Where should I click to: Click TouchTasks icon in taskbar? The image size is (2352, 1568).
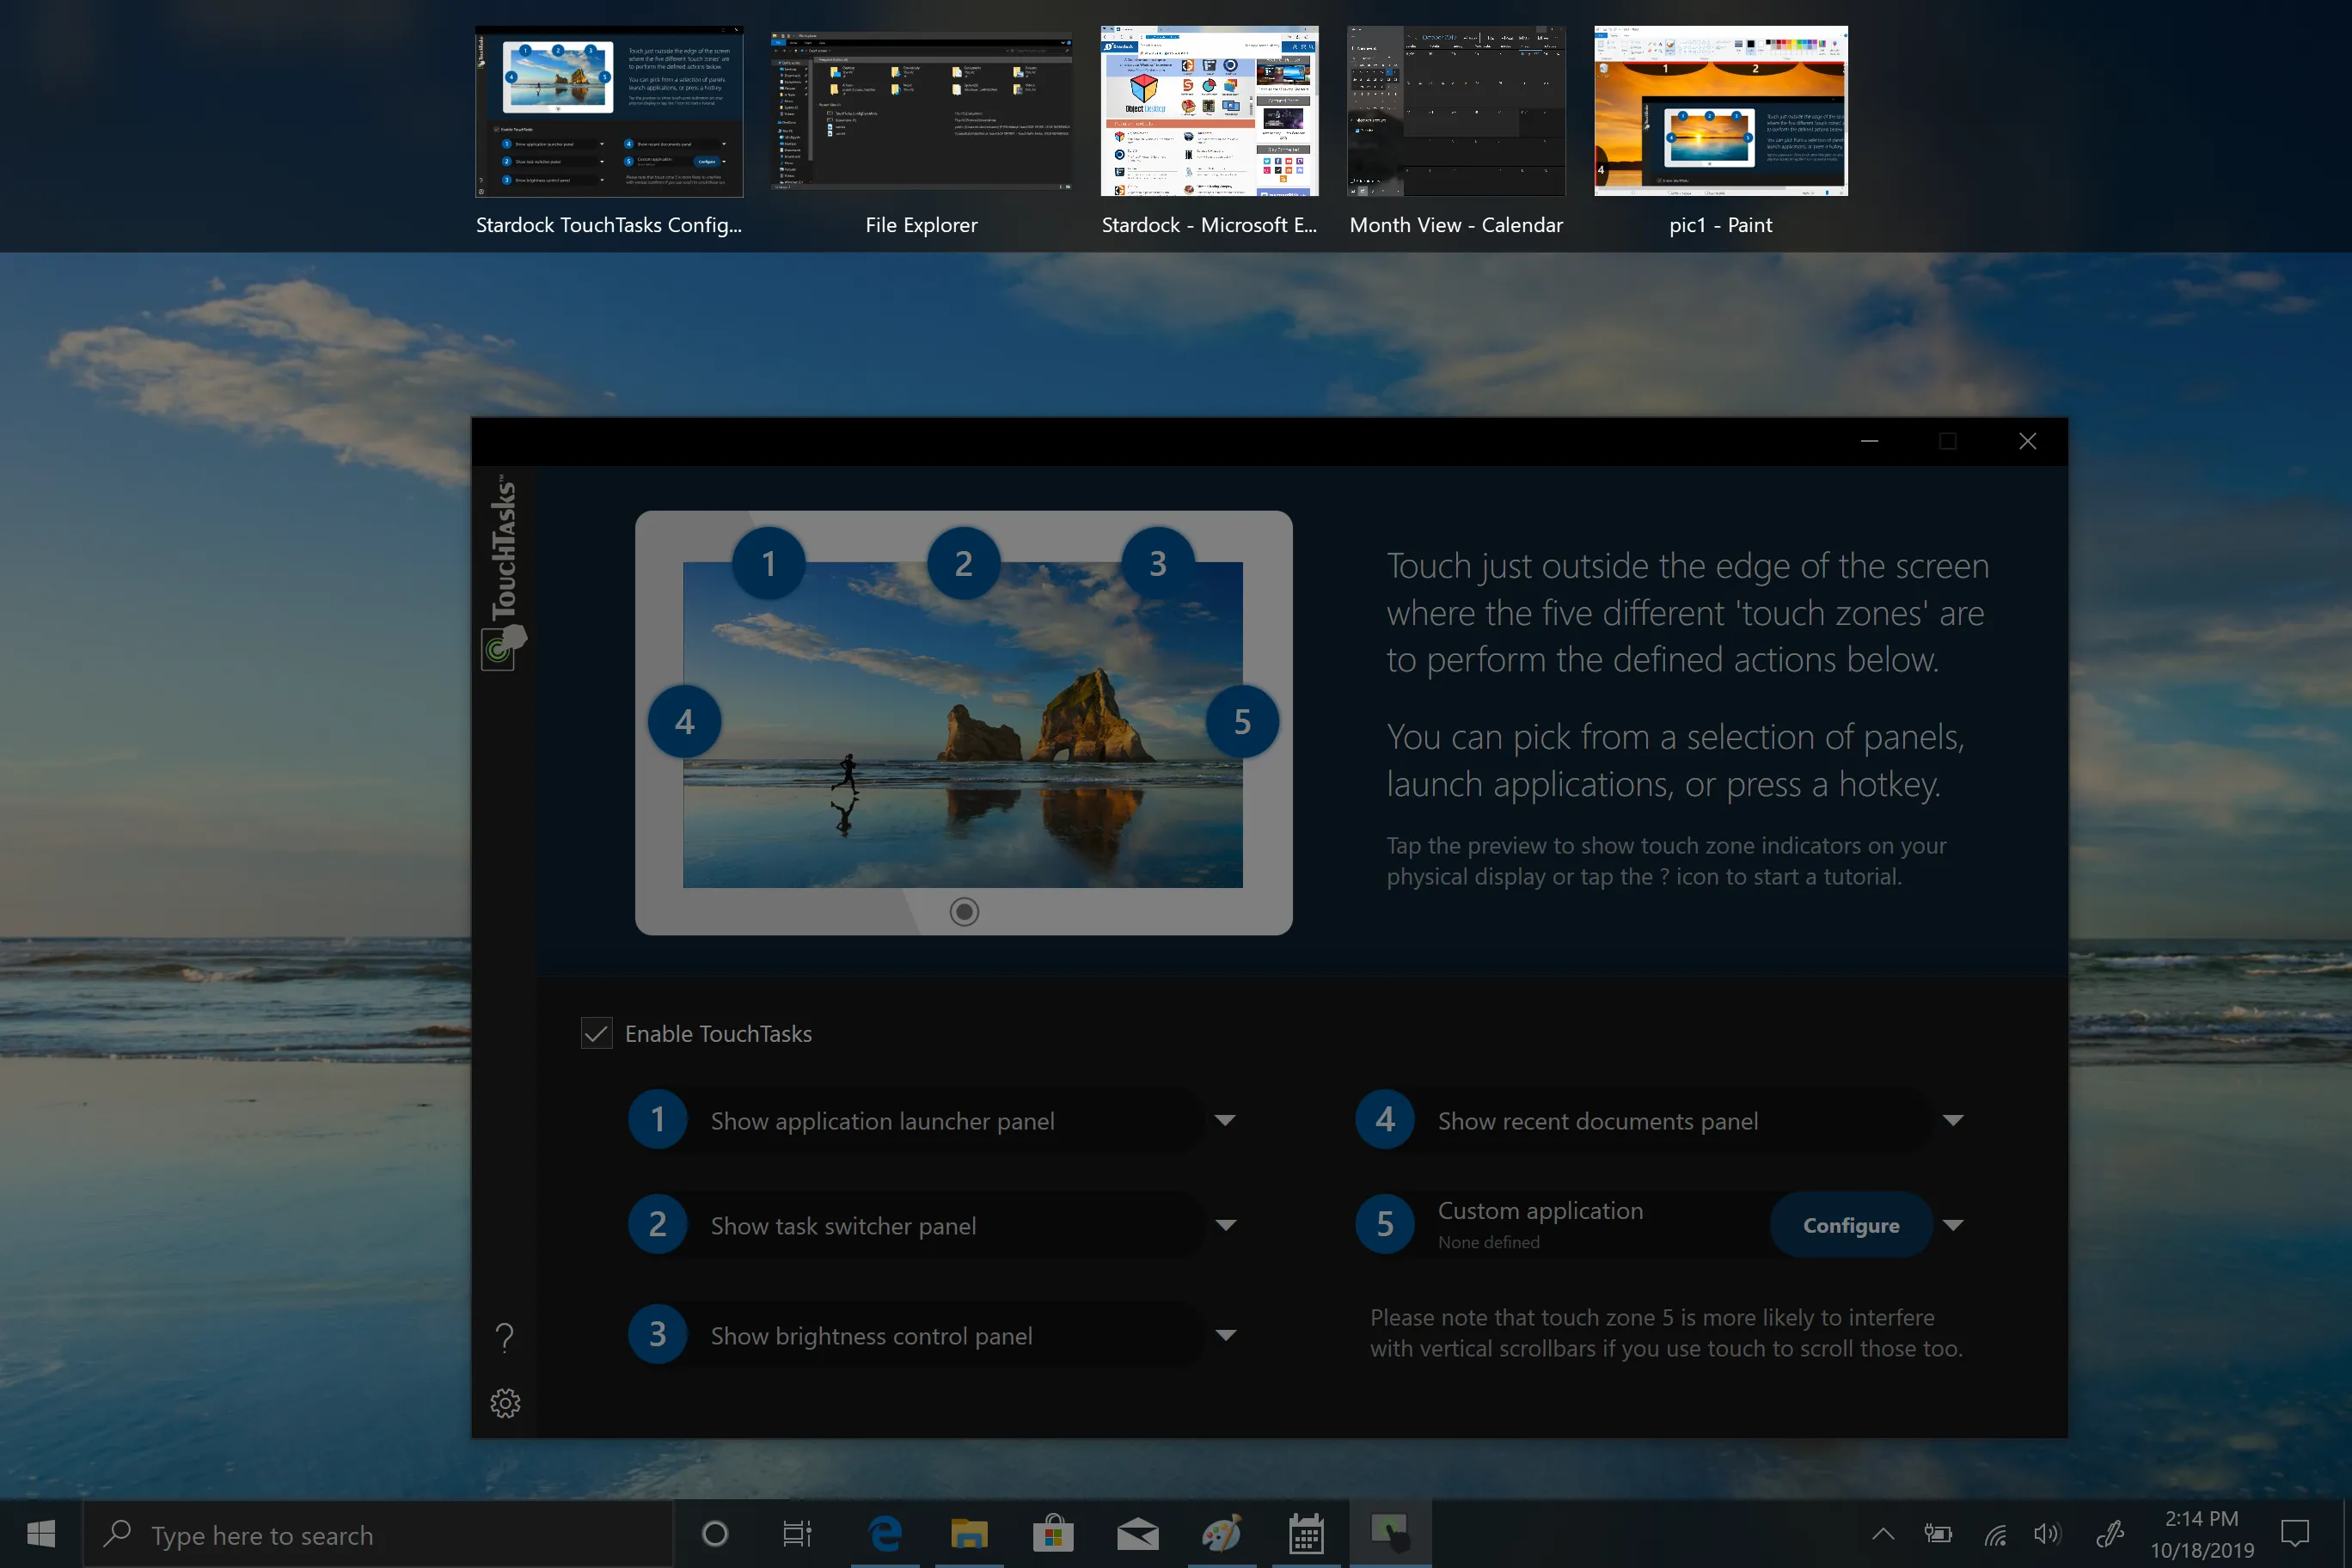(x=1390, y=1533)
